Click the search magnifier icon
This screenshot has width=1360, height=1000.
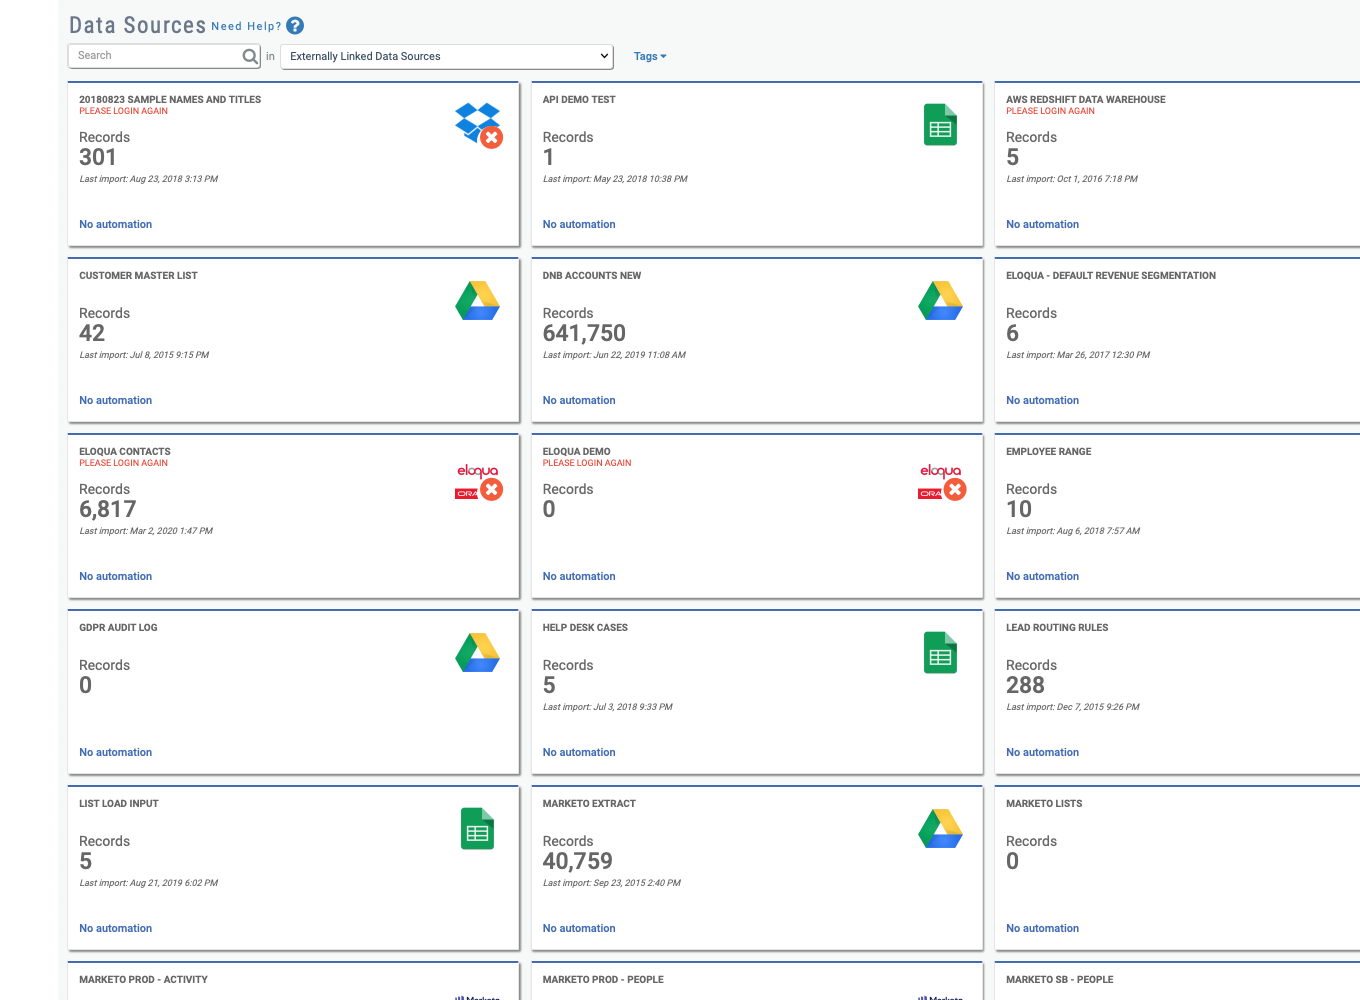[x=250, y=56]
